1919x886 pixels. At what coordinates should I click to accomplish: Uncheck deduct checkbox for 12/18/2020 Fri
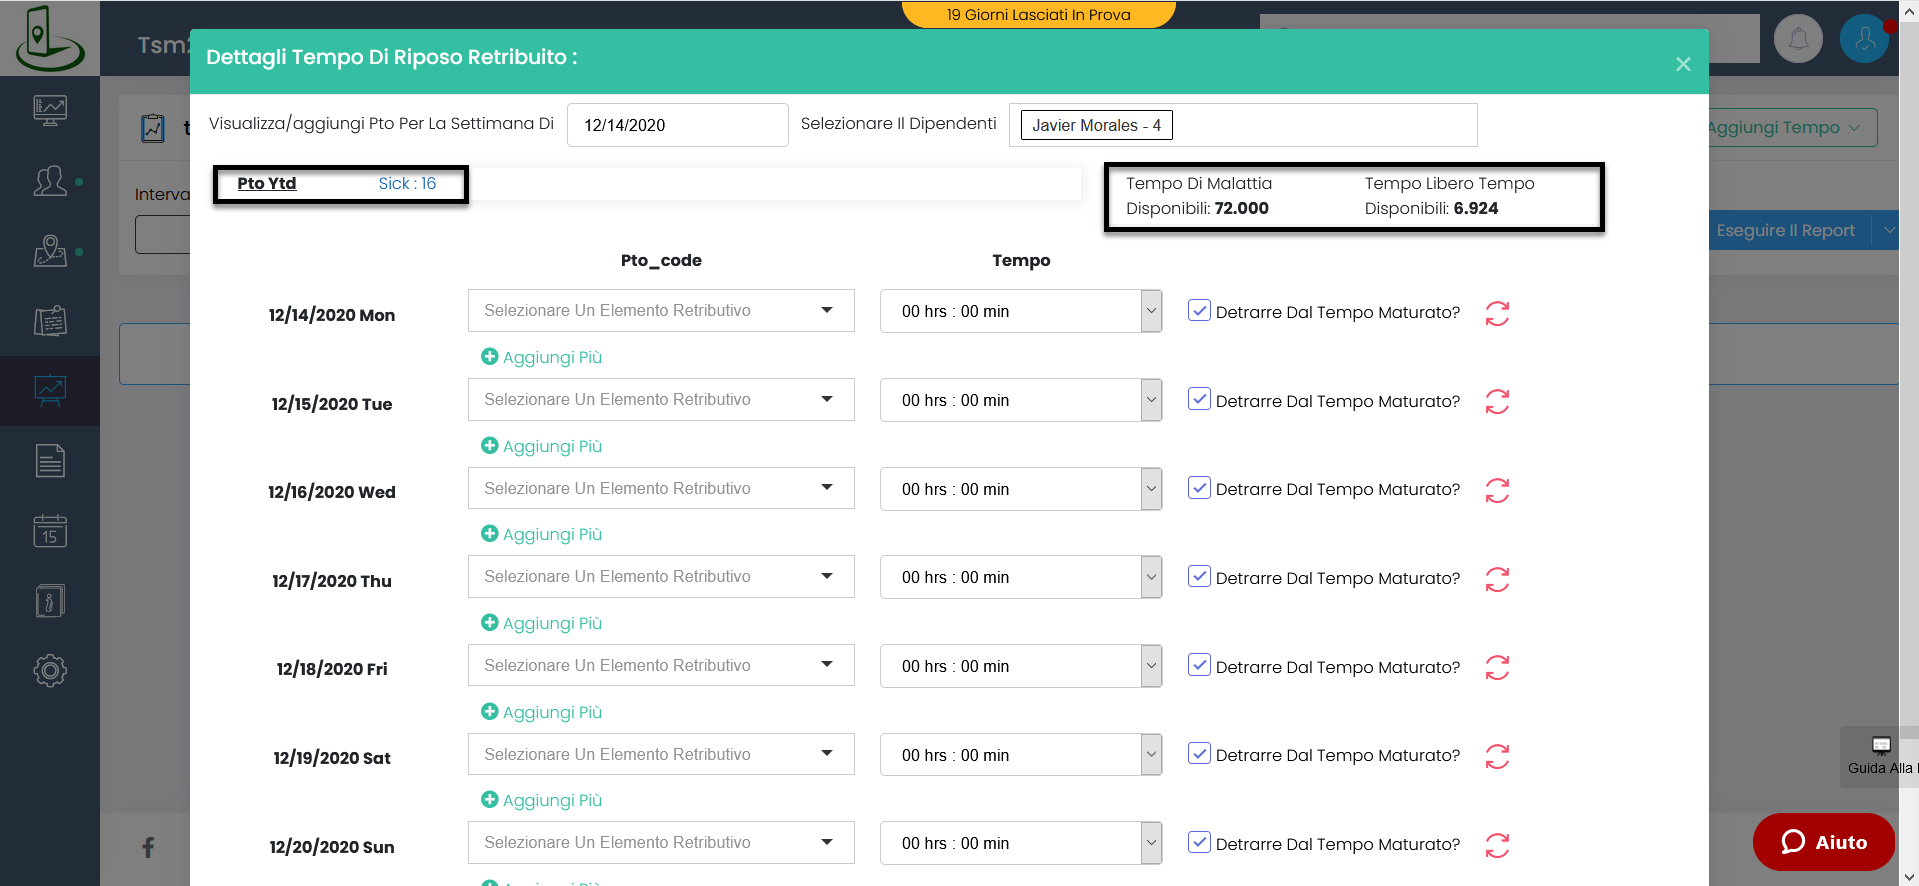tap(1199, 665)
